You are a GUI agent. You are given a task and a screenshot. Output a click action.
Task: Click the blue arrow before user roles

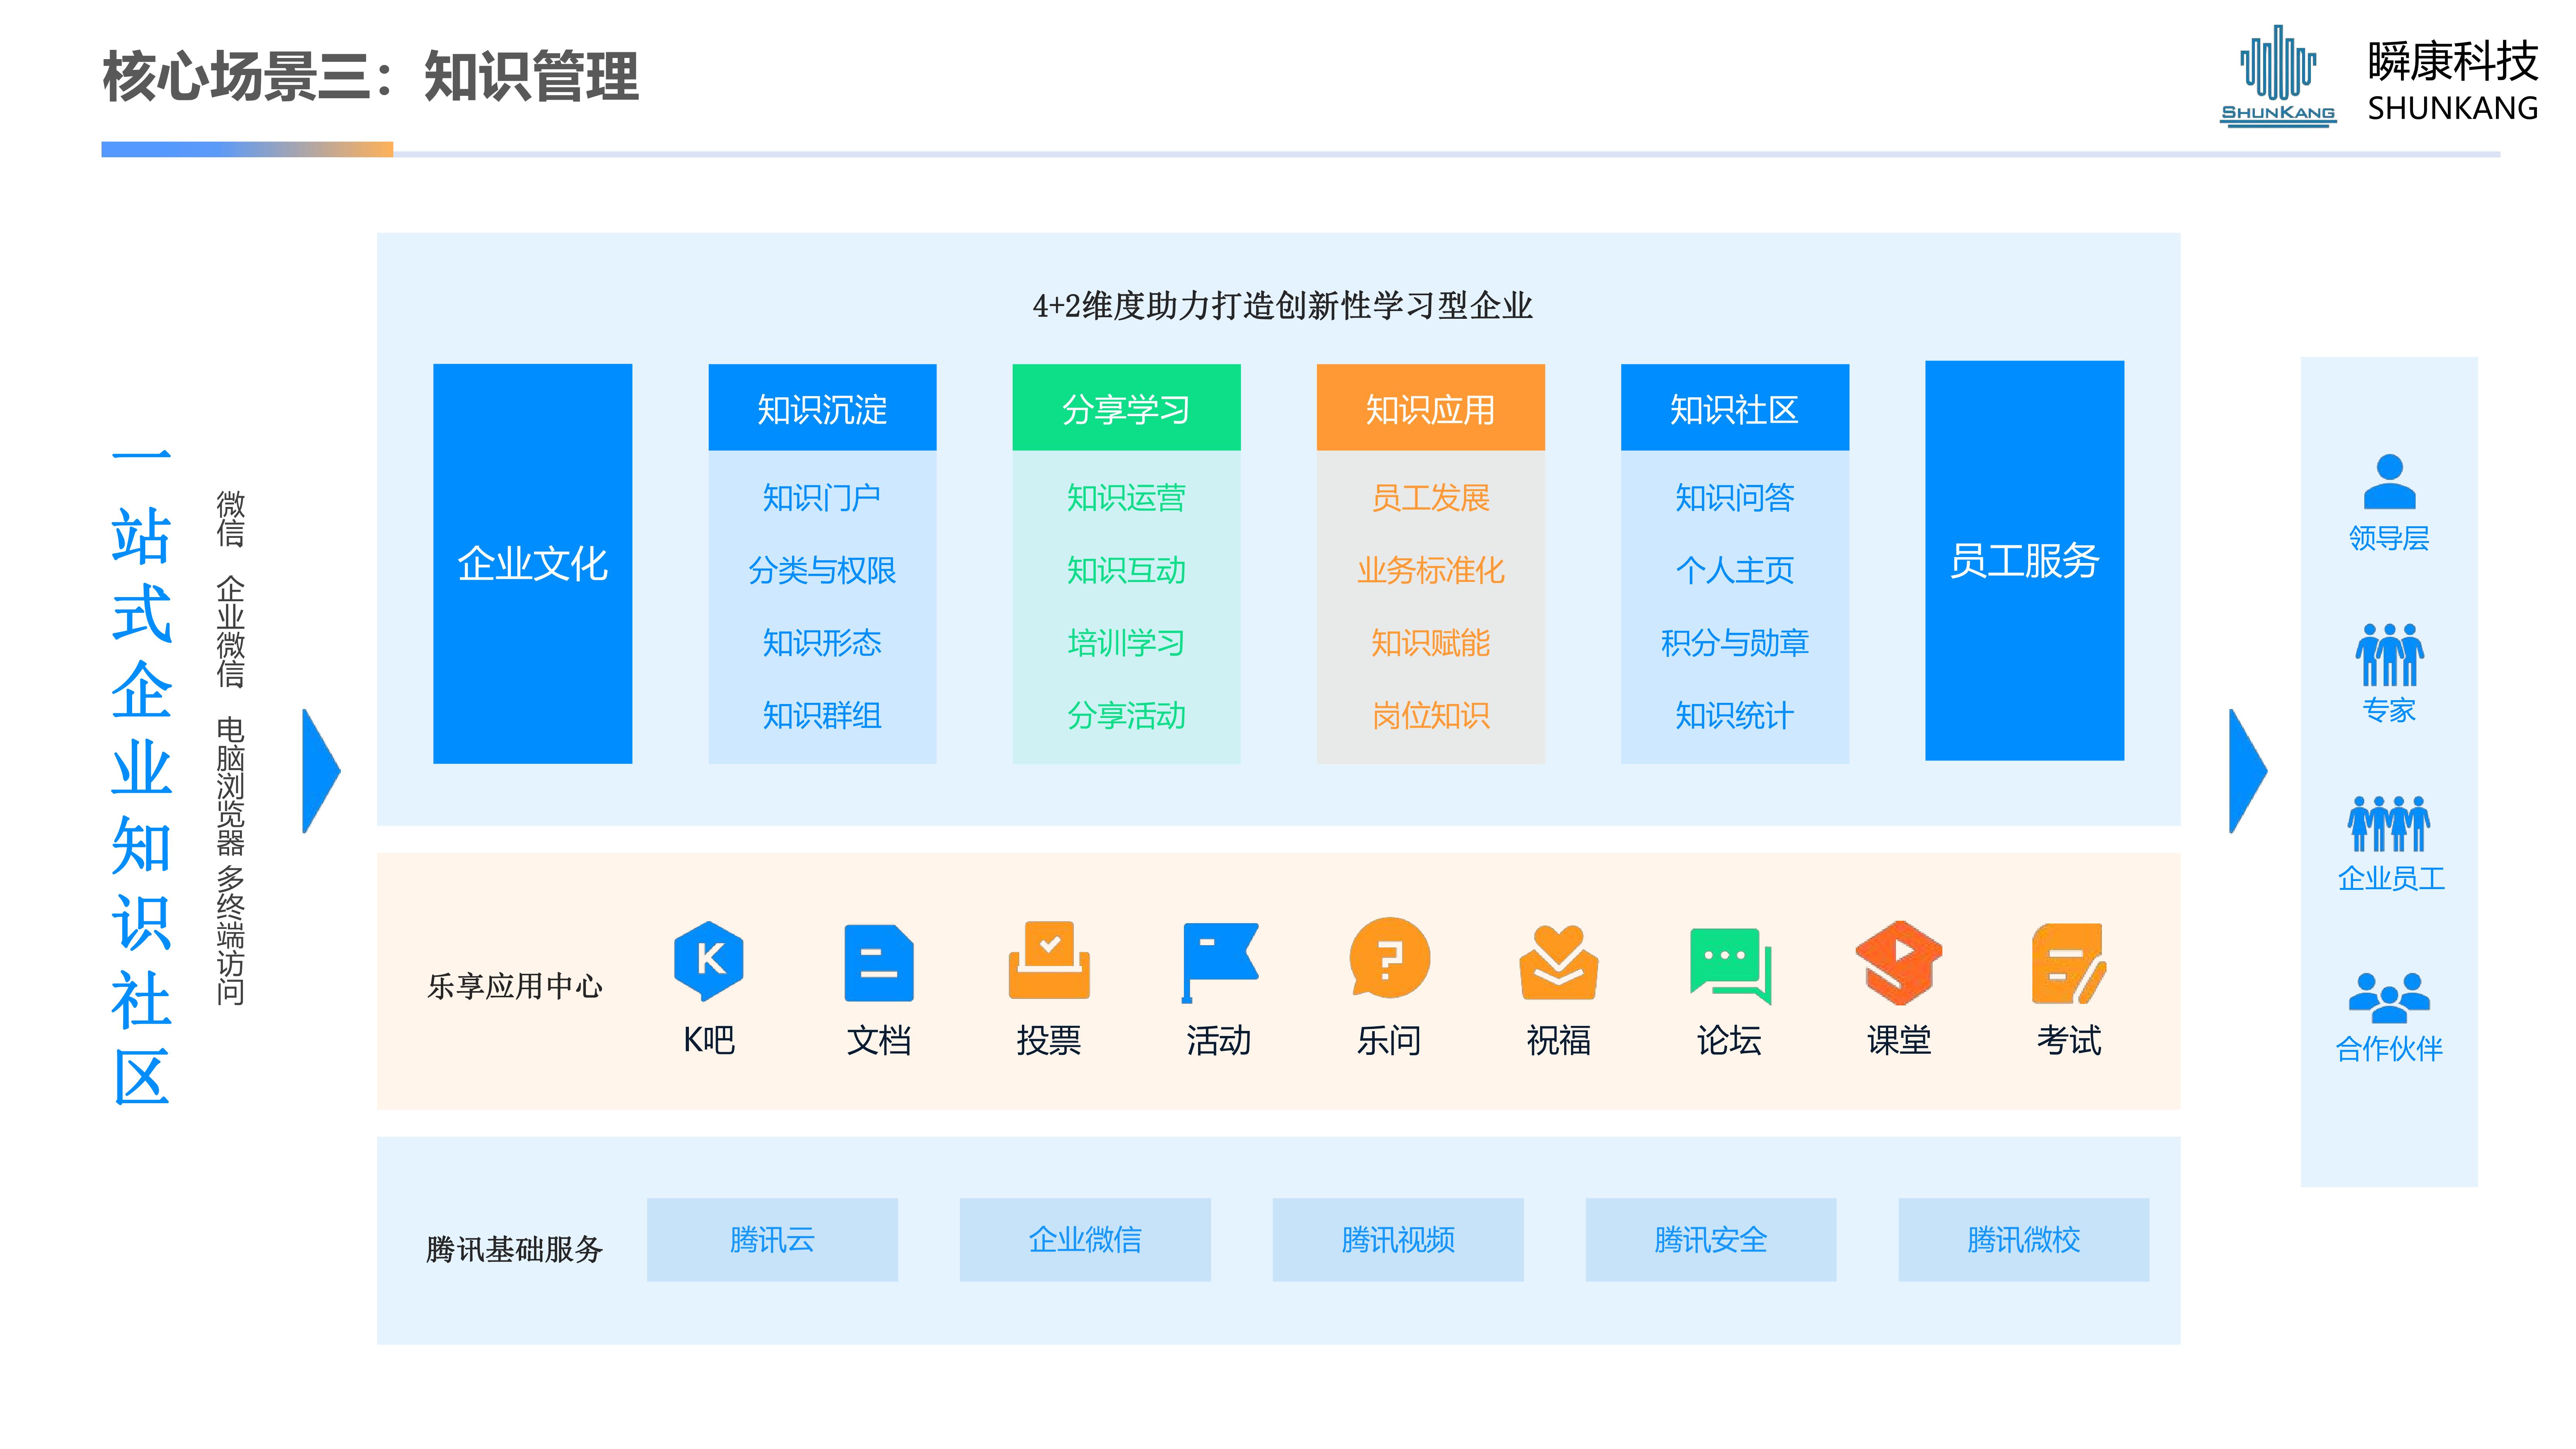[x=2248, y=771]
